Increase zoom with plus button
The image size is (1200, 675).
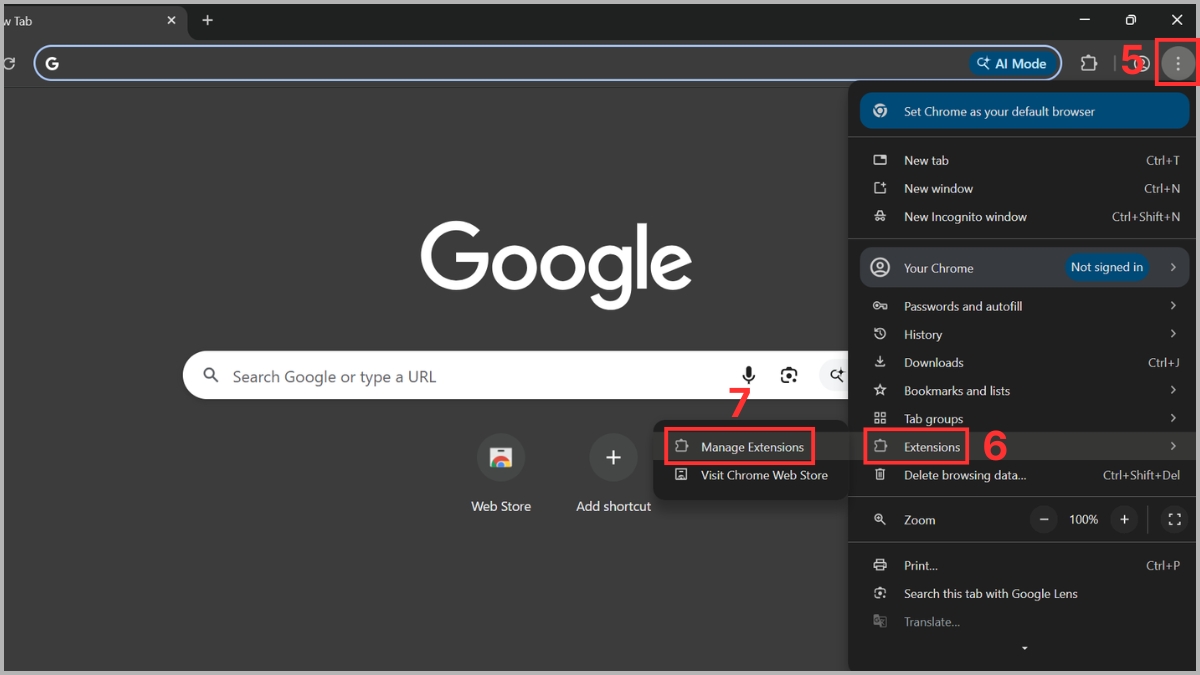coord(1124,519)
